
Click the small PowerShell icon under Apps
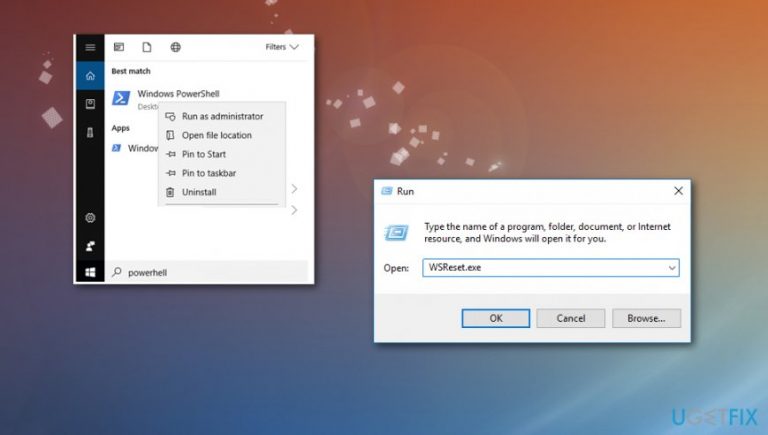117,148
